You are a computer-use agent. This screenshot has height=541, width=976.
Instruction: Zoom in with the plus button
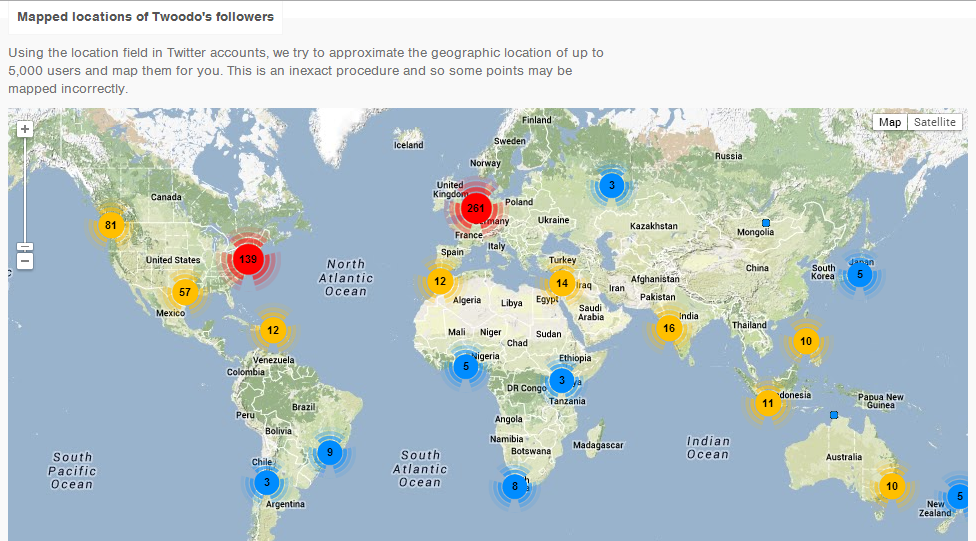point(25,129)
